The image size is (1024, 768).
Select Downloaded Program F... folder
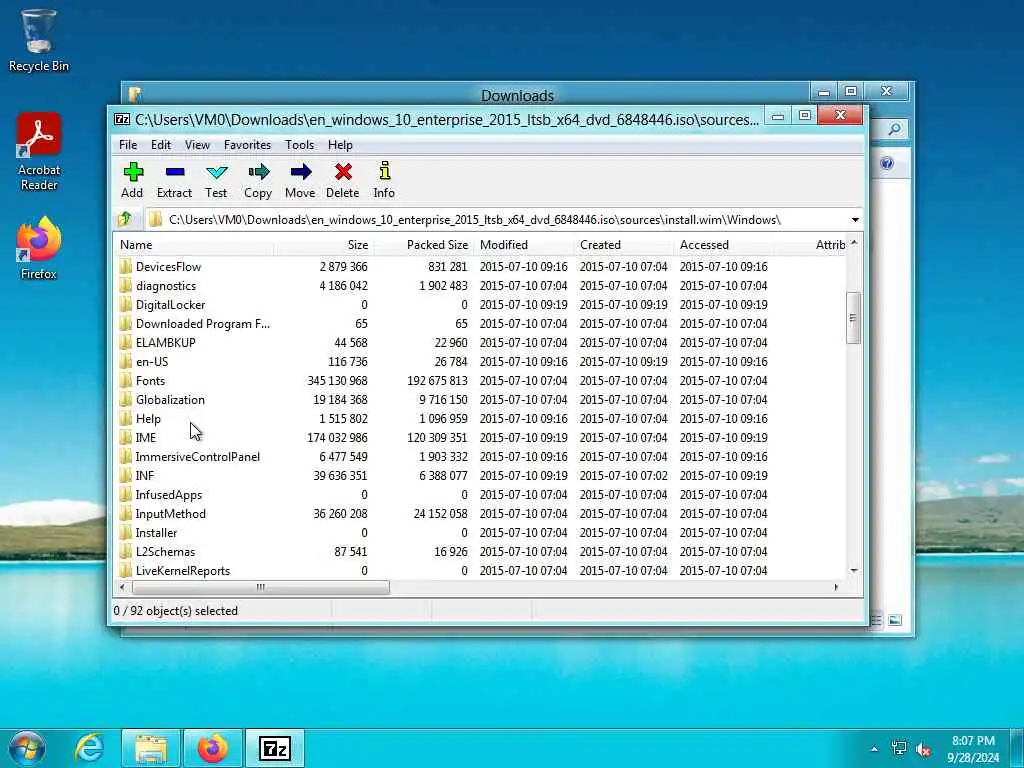coord(481,323)
